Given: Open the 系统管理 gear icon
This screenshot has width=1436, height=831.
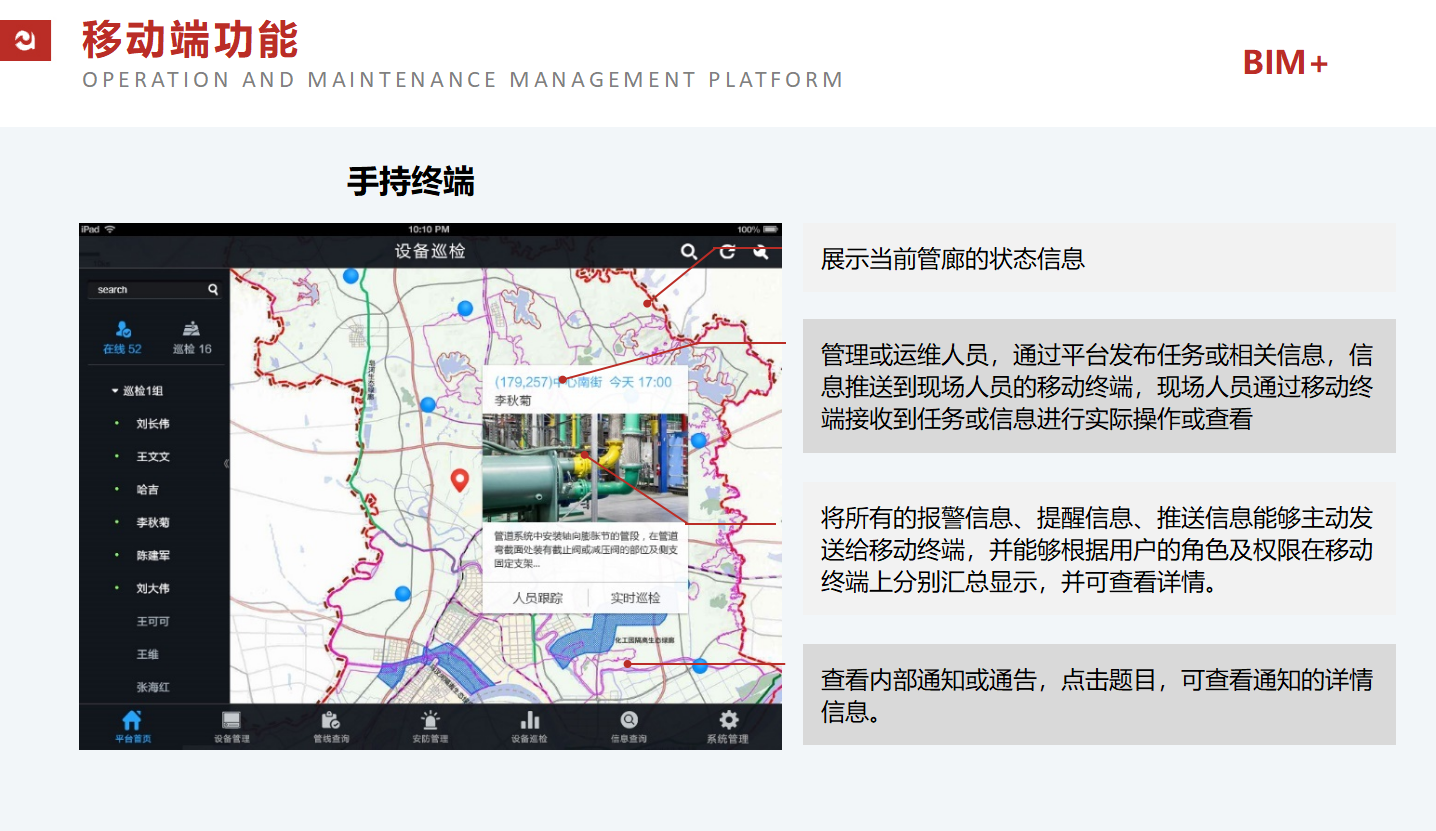Looking at the screenshot, I should pyautogui.click(x=728, y=725).
